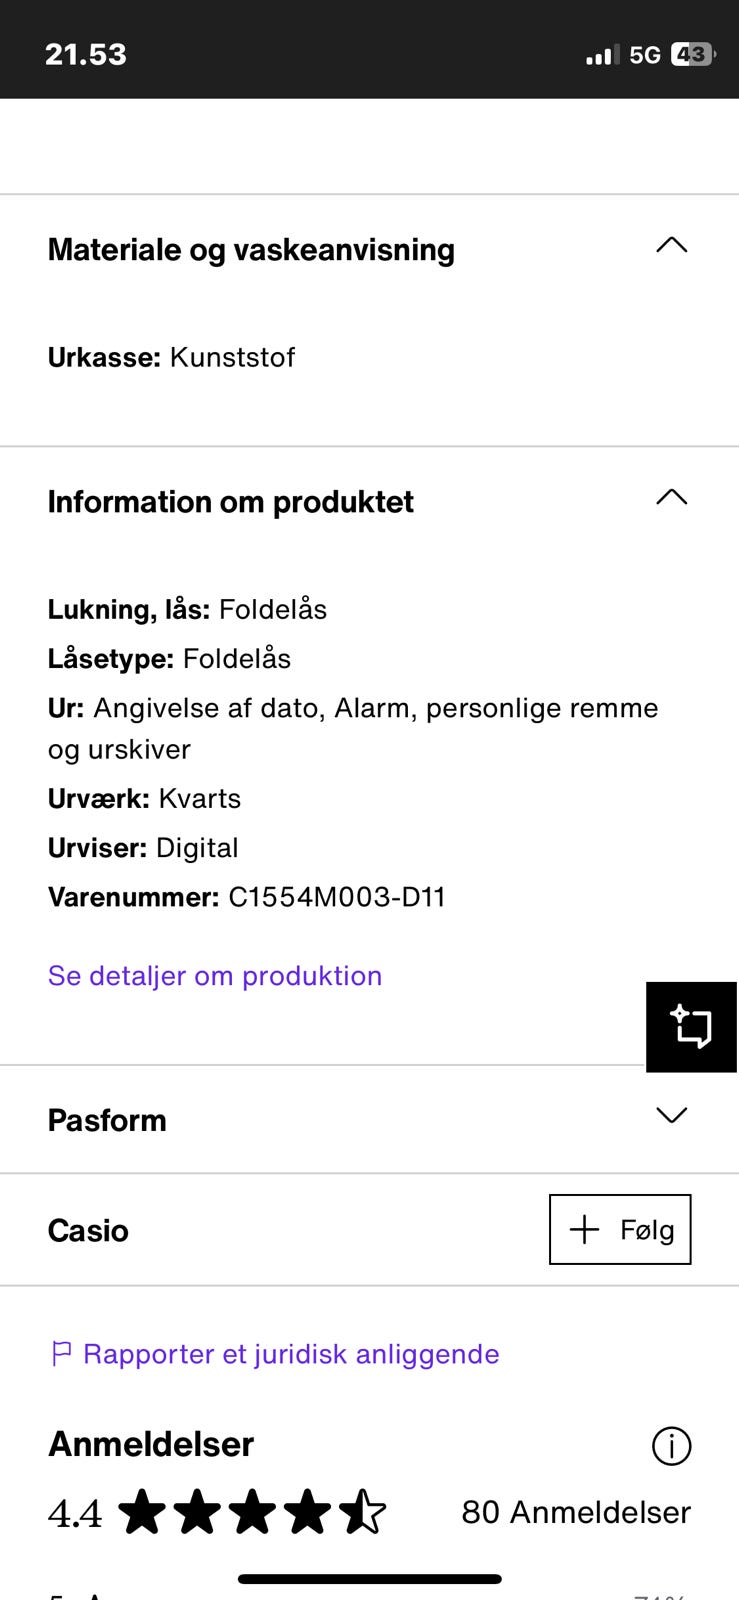Tap the battery icon in status bar

(x=692, y=55)
